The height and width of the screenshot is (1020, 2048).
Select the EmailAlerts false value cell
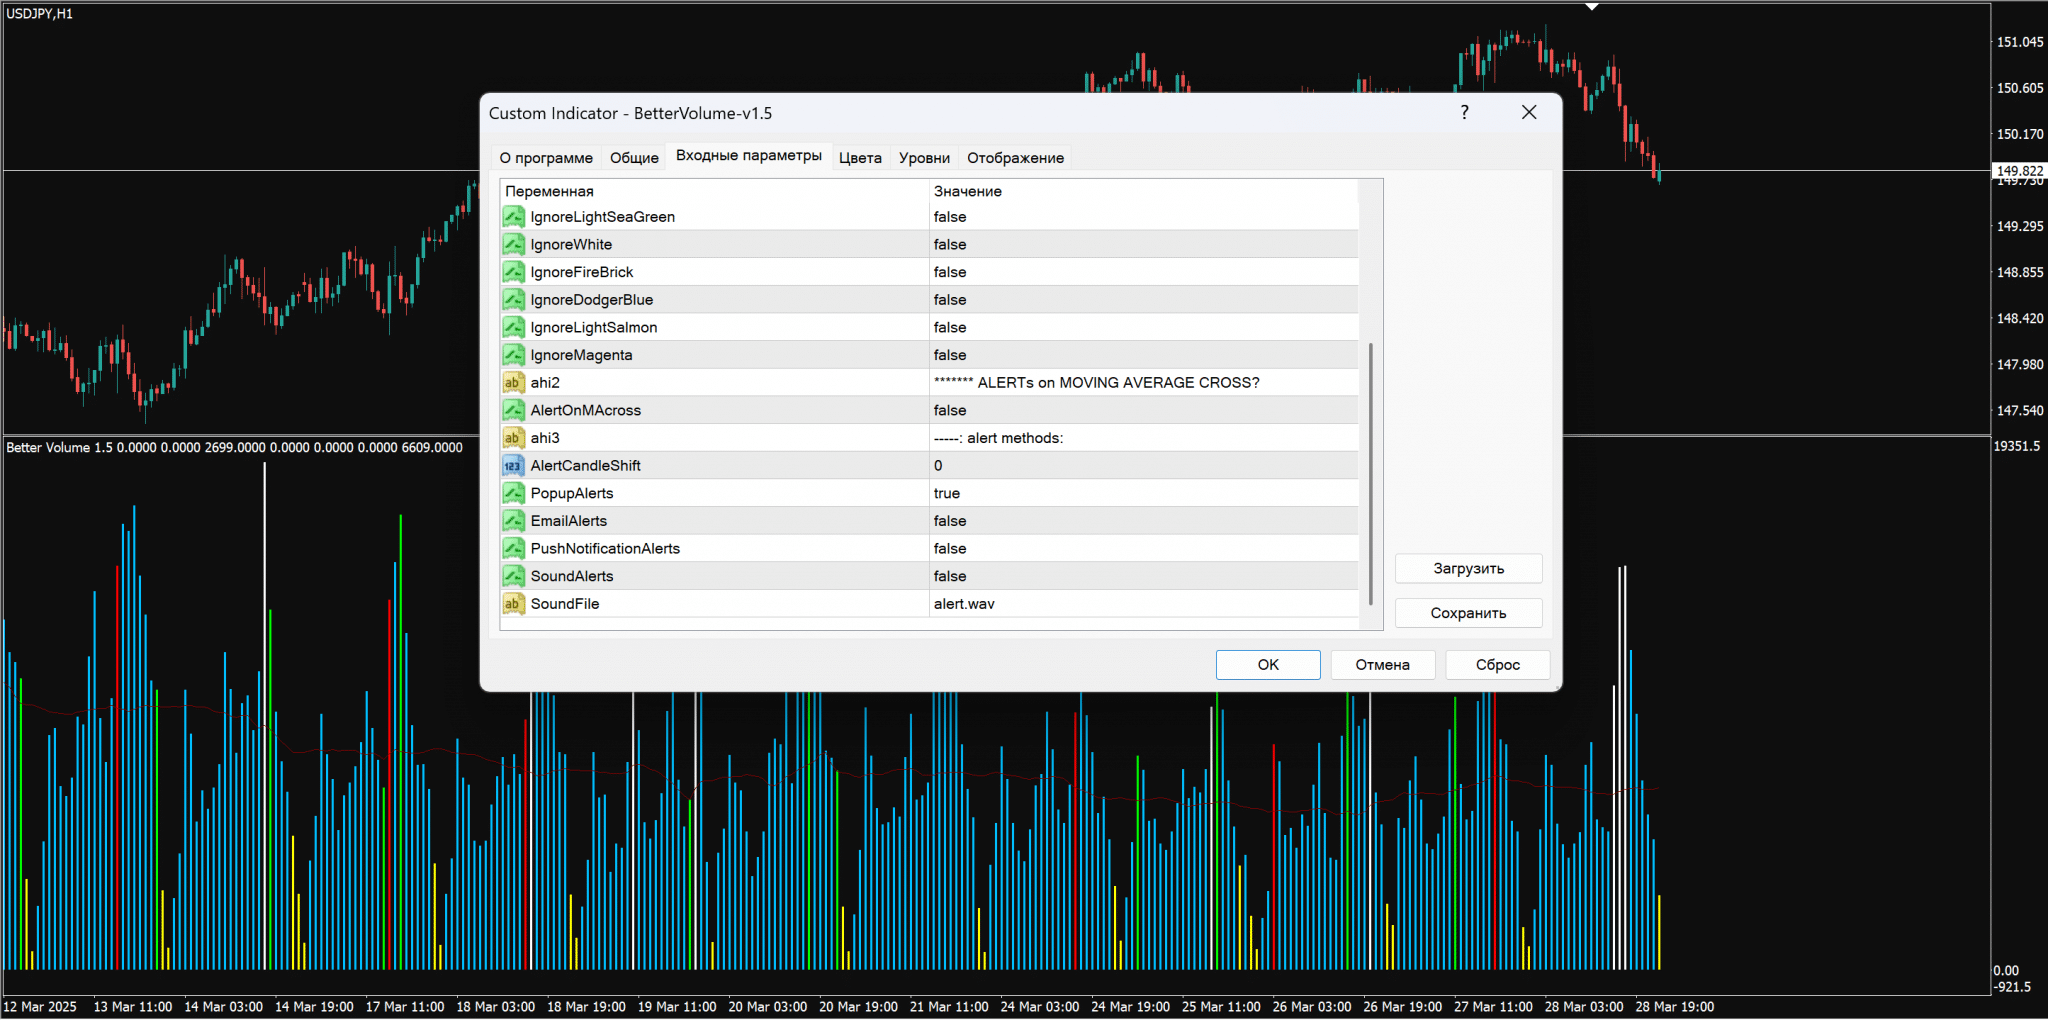[950, 521]
